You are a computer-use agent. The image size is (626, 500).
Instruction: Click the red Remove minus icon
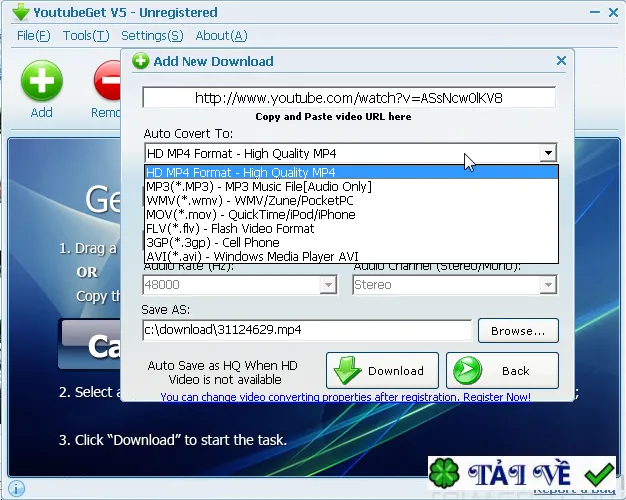pos(107,81)
